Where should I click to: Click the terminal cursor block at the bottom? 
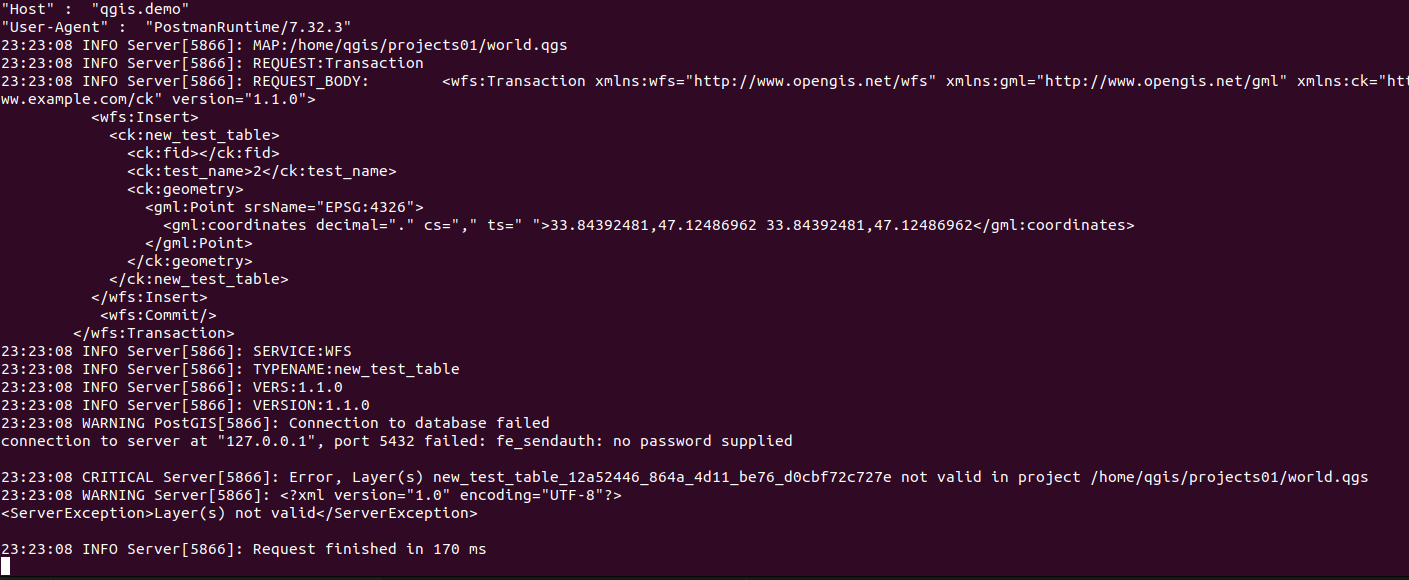(5, 567)
